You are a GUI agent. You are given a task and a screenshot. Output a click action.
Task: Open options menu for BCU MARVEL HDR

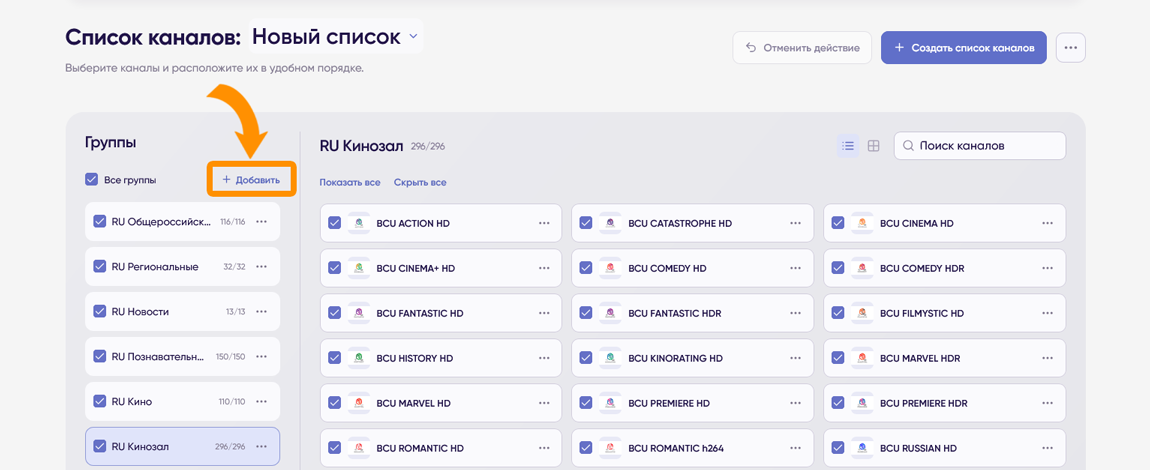1047,359
